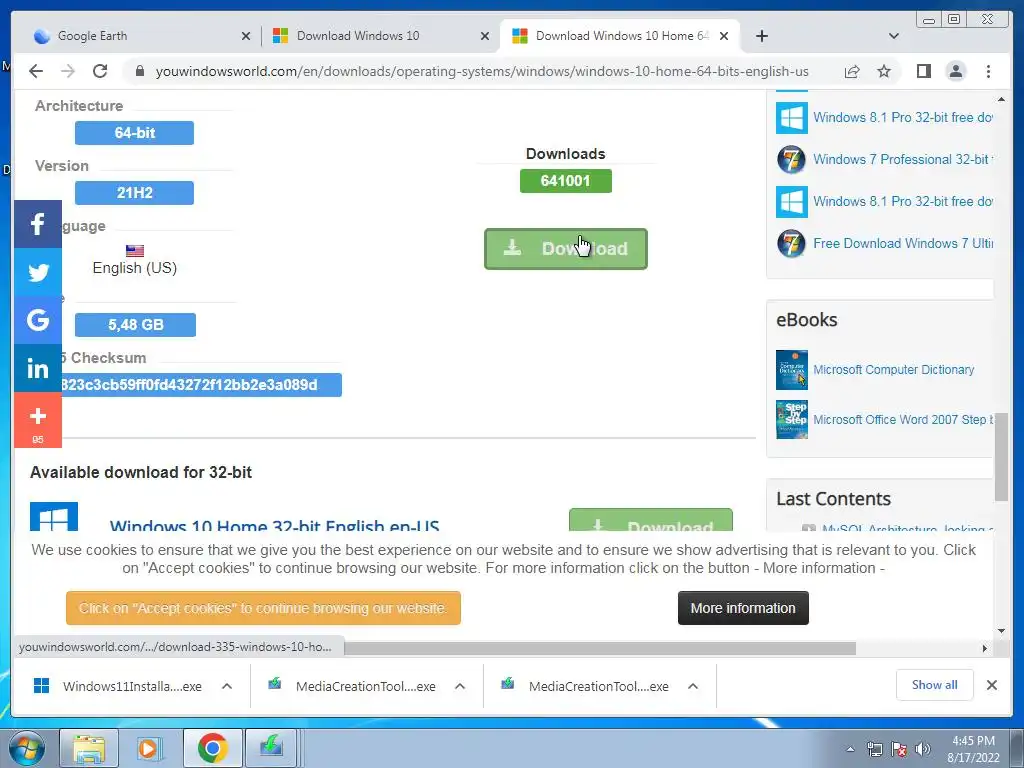Click the 5,48 GB size badge
Image resolution: width=1024 pixels, height=768 pixels.
(135, 325)
